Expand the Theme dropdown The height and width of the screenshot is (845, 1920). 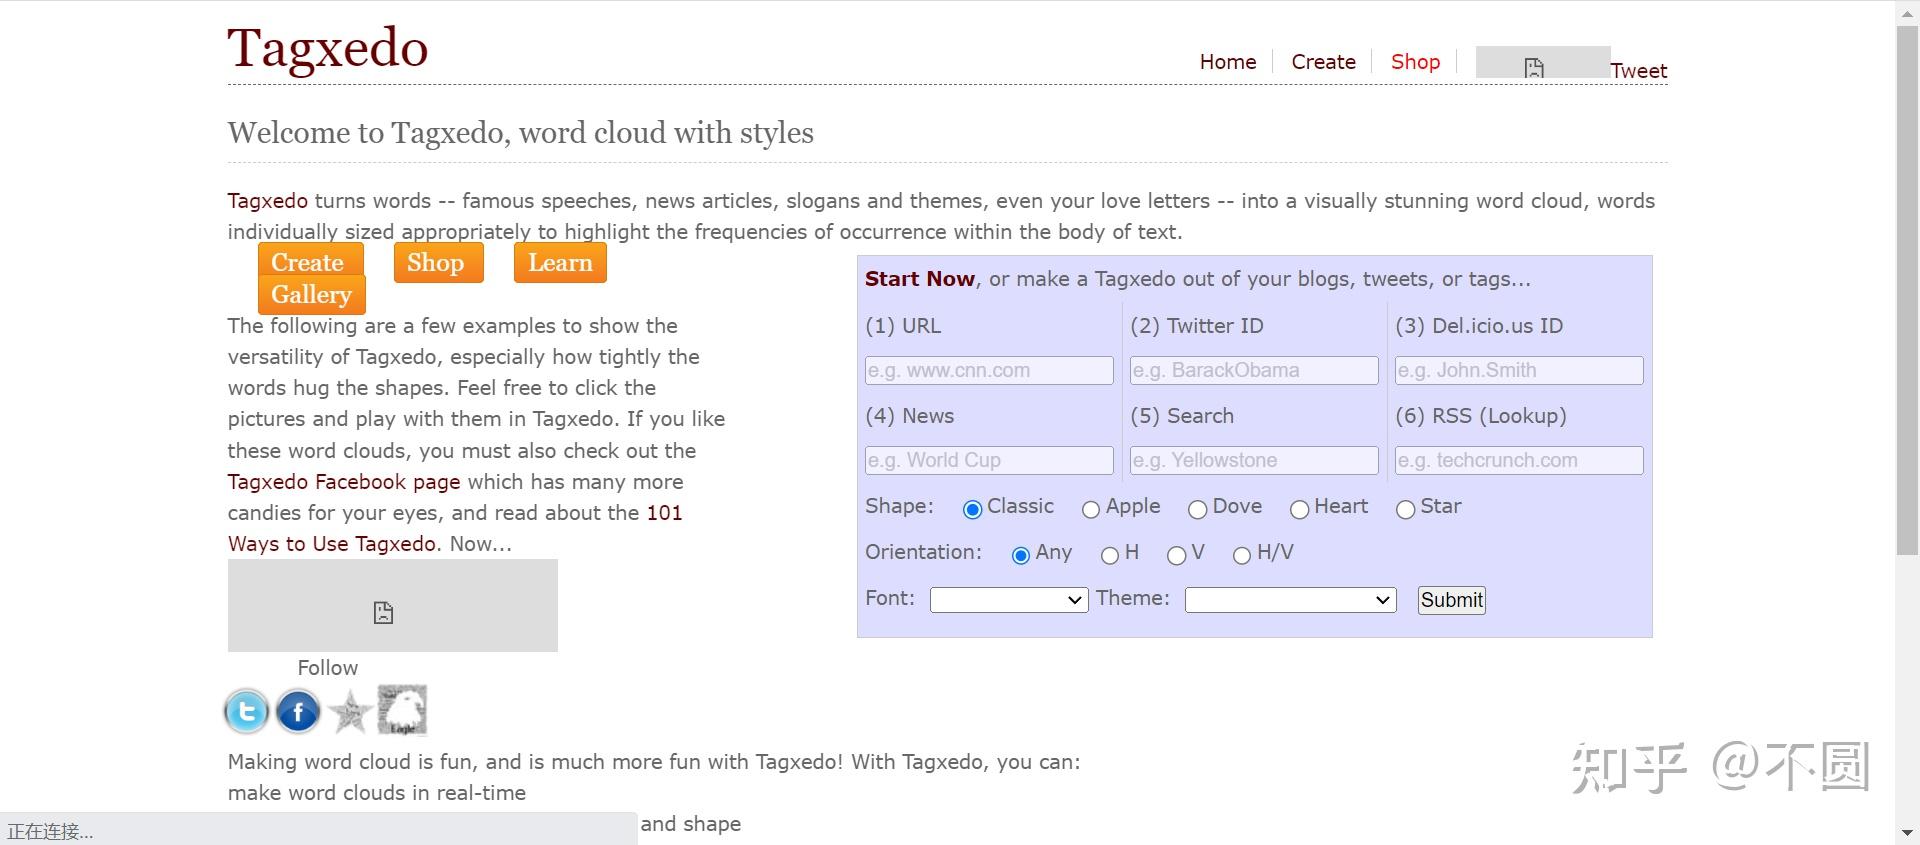pos(1290,600)
